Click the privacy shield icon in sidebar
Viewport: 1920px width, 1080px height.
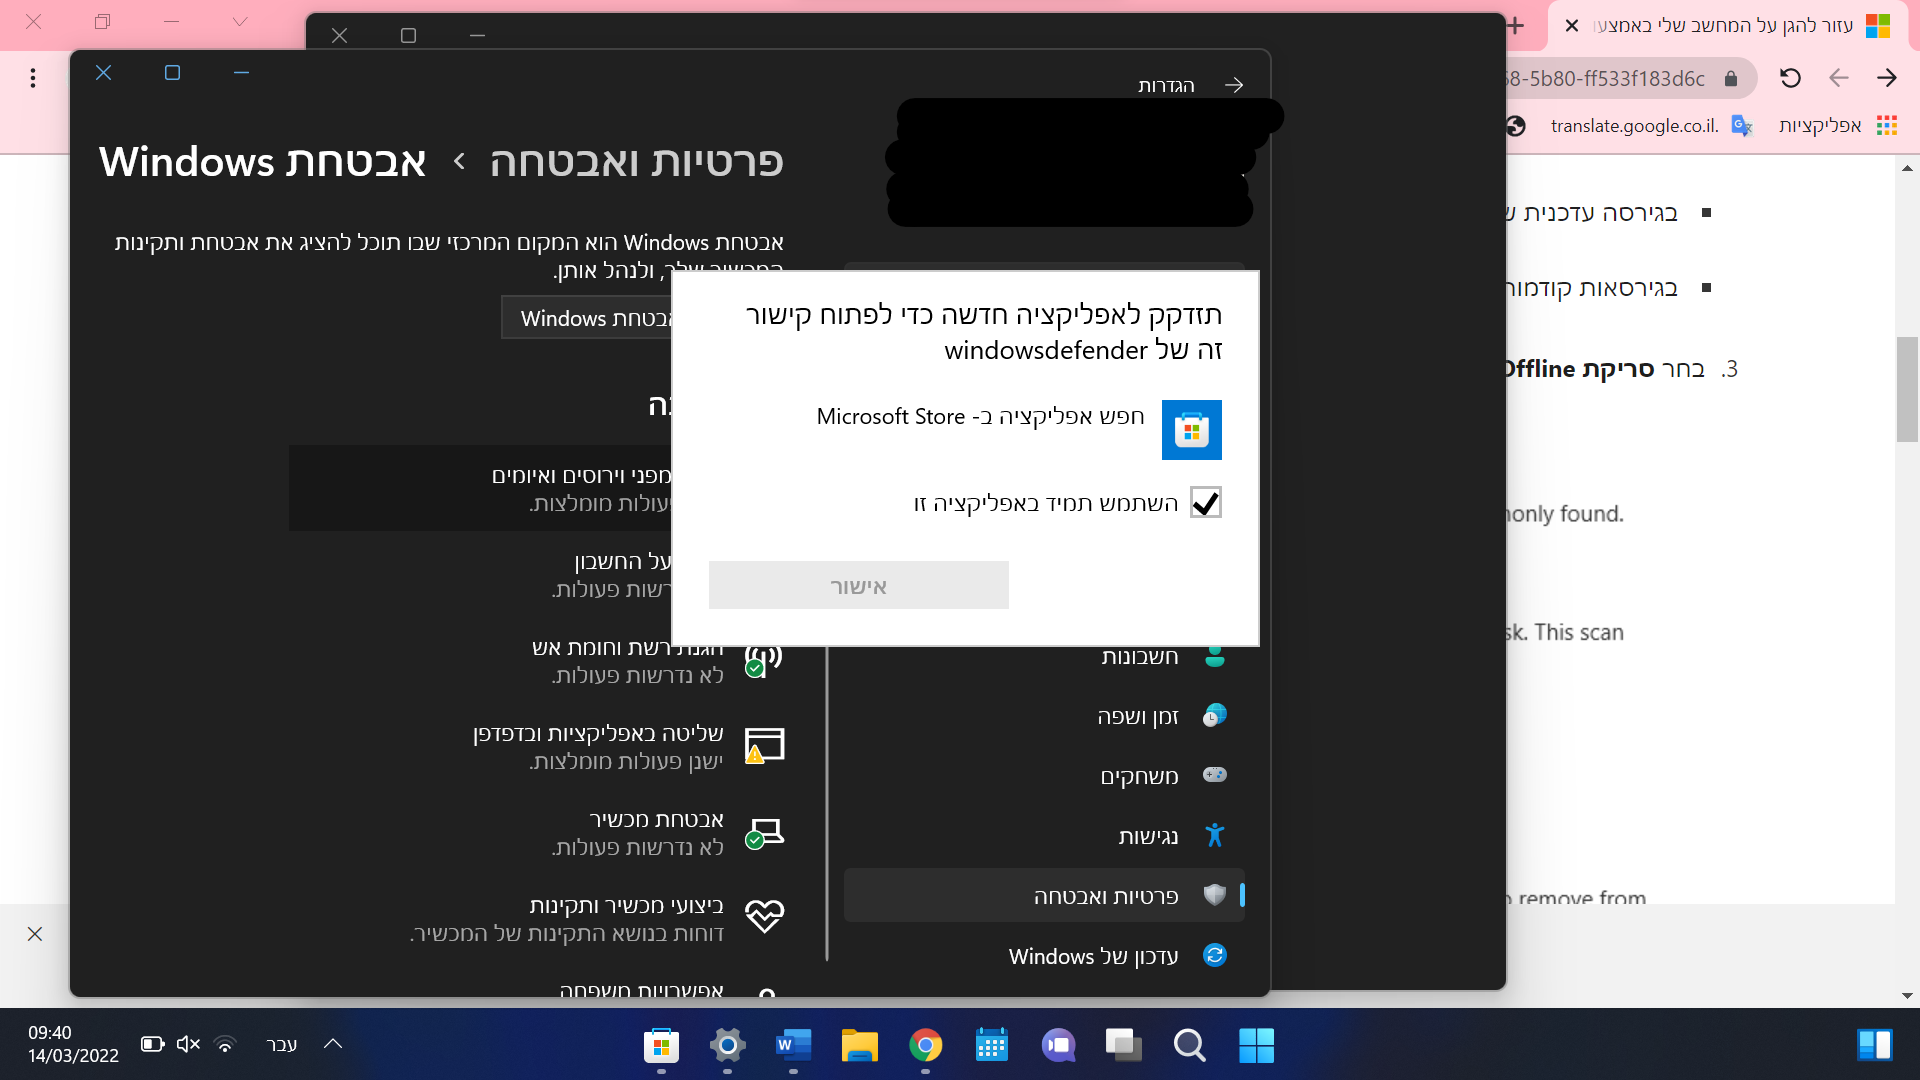pyautogui.click(x=1215, y=895)
